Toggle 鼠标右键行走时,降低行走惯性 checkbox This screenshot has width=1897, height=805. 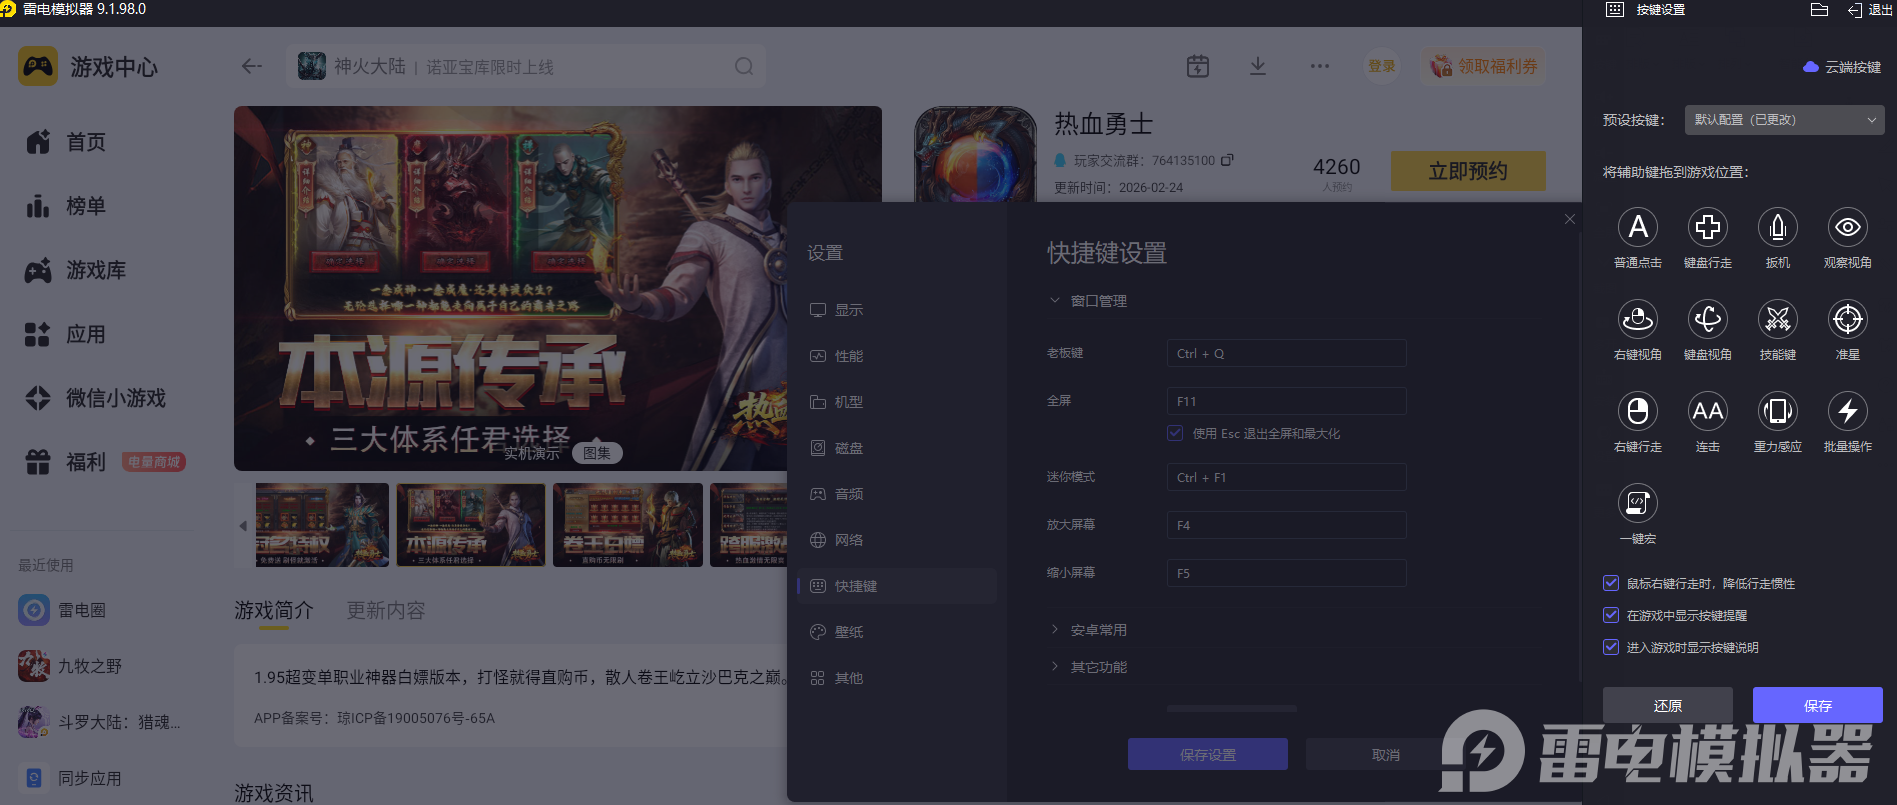tap(1611, 583)
